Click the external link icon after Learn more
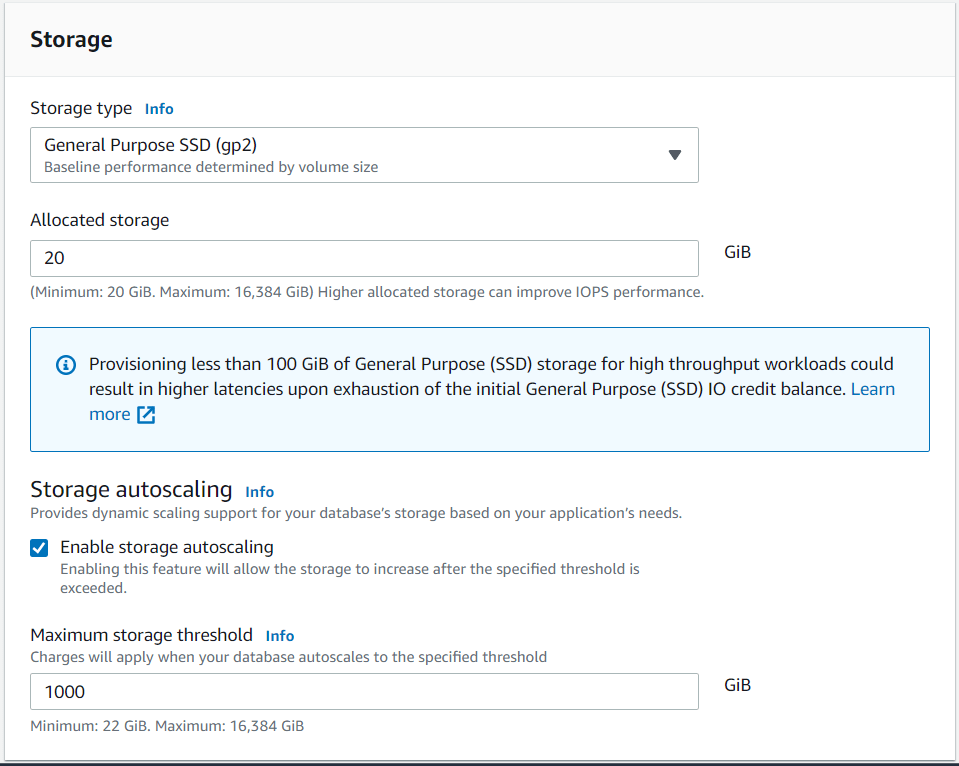 [146, 415]
